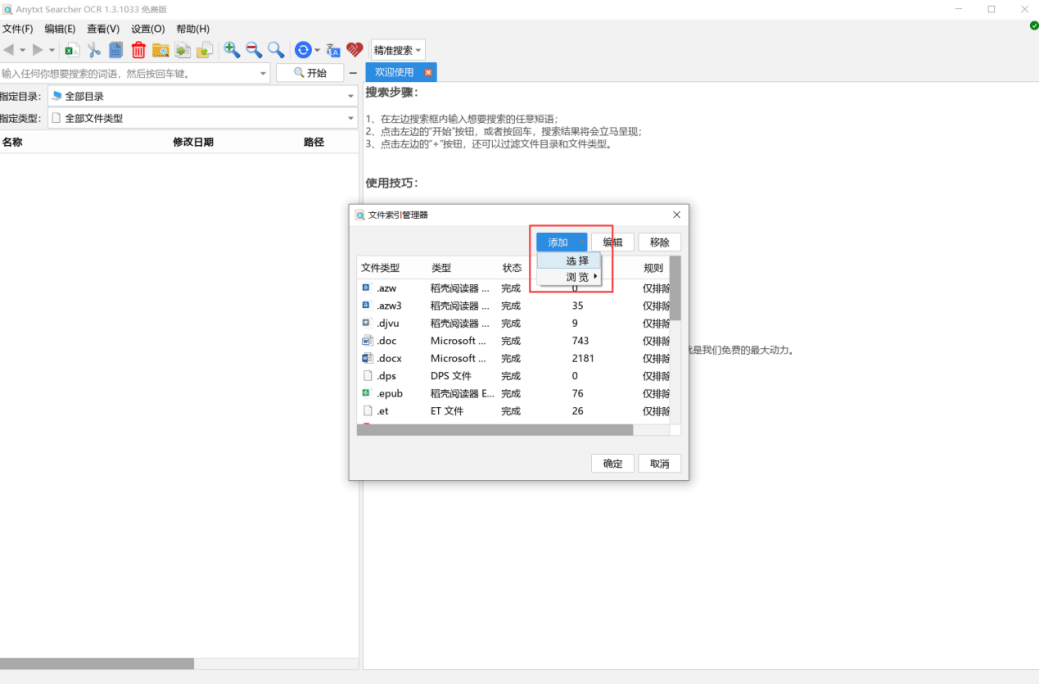Click the 状态 column header in dialog
This screenshot has width=1039, height=684.
(x=512, y=268)
